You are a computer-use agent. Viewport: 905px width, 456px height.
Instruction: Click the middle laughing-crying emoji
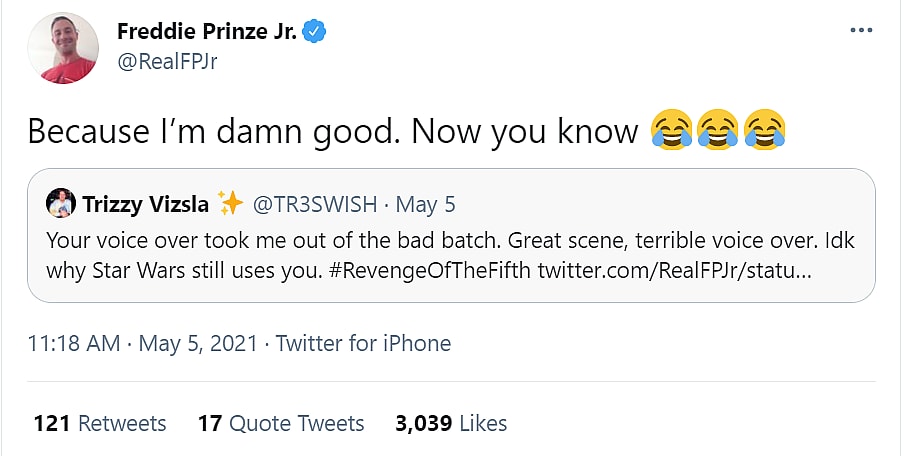coord(718,131)
